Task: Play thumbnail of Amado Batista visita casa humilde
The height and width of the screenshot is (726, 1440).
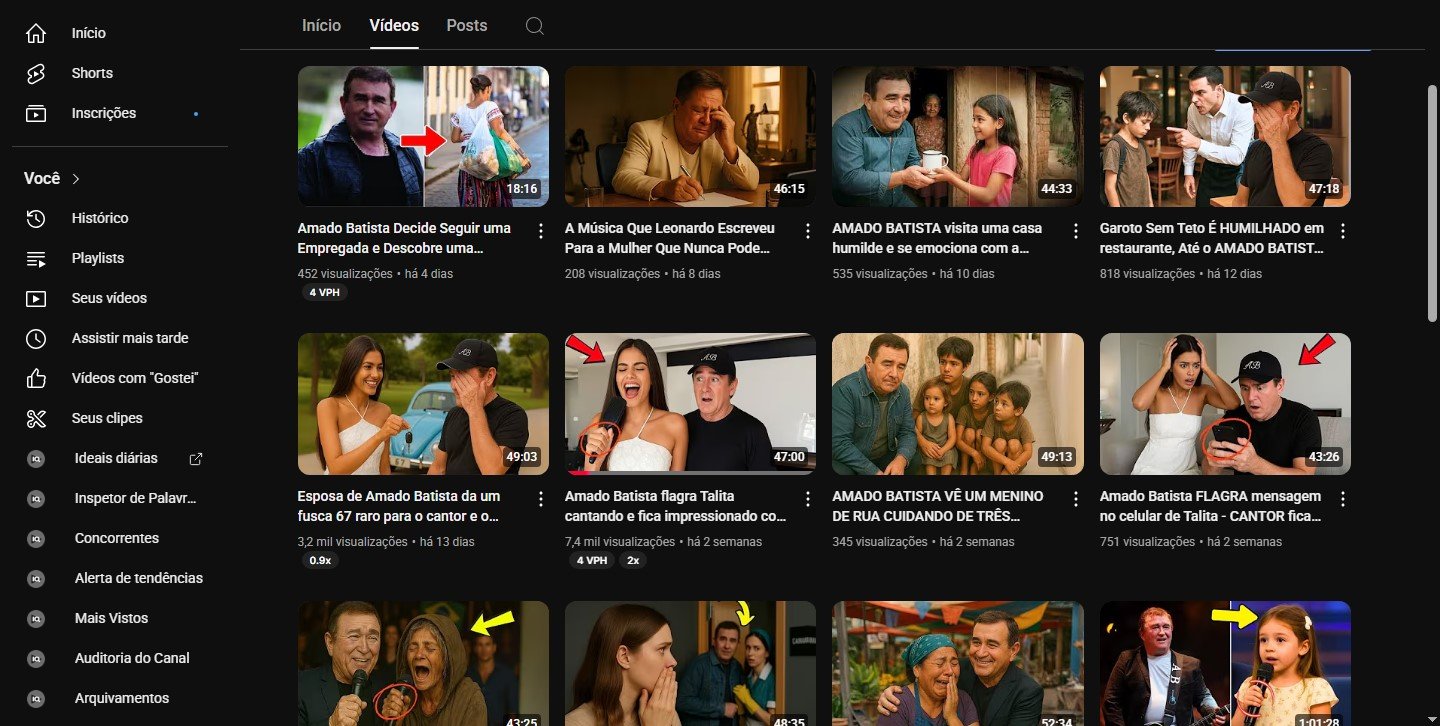Action: pos(957,136)
